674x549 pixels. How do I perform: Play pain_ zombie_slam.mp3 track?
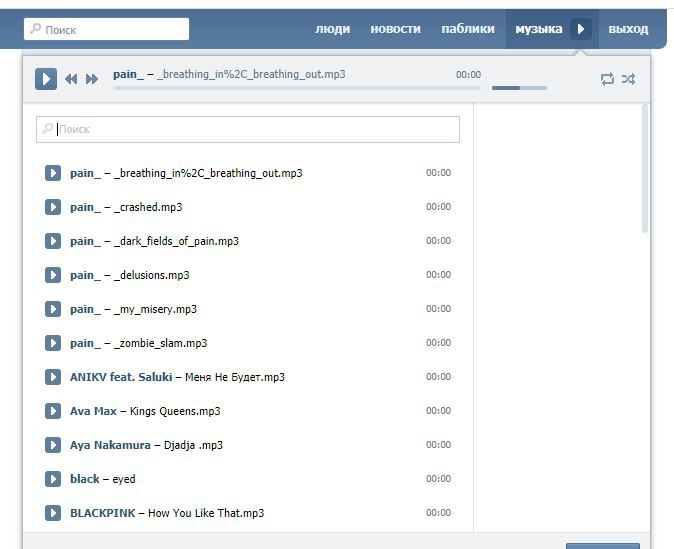tap(53, 343)
